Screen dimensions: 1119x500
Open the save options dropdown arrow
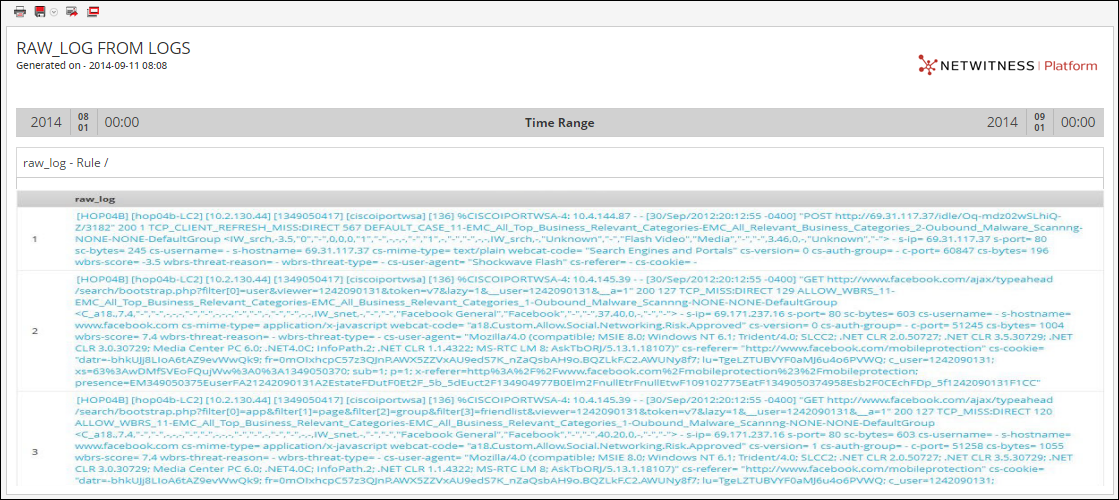(x=54, y=12)
